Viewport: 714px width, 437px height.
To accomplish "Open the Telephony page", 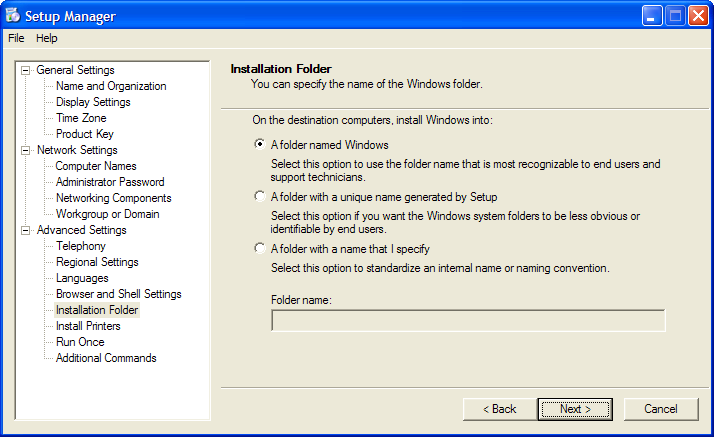I will coord(81,246).
